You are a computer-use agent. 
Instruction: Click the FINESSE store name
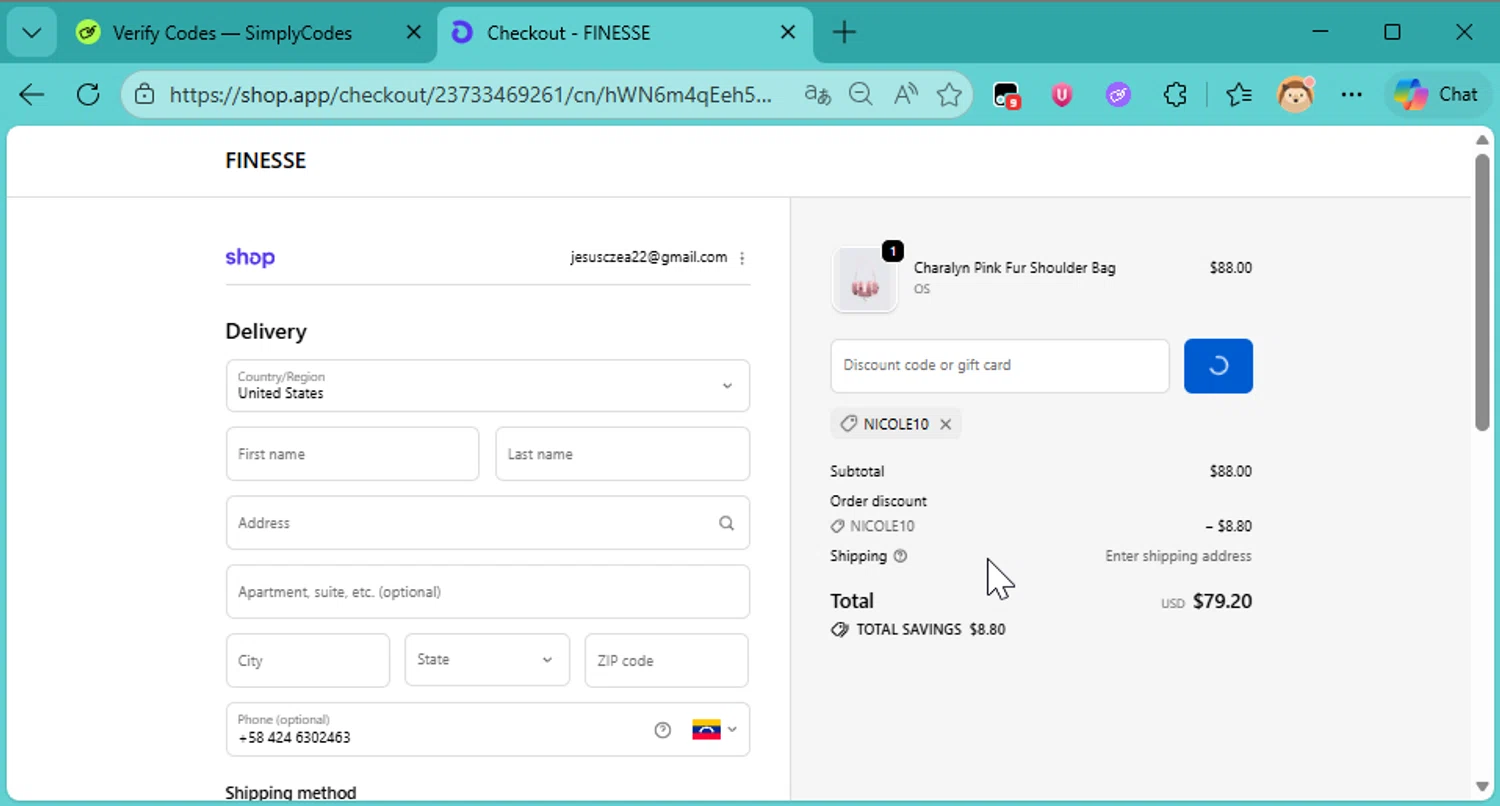click(266, 161)
